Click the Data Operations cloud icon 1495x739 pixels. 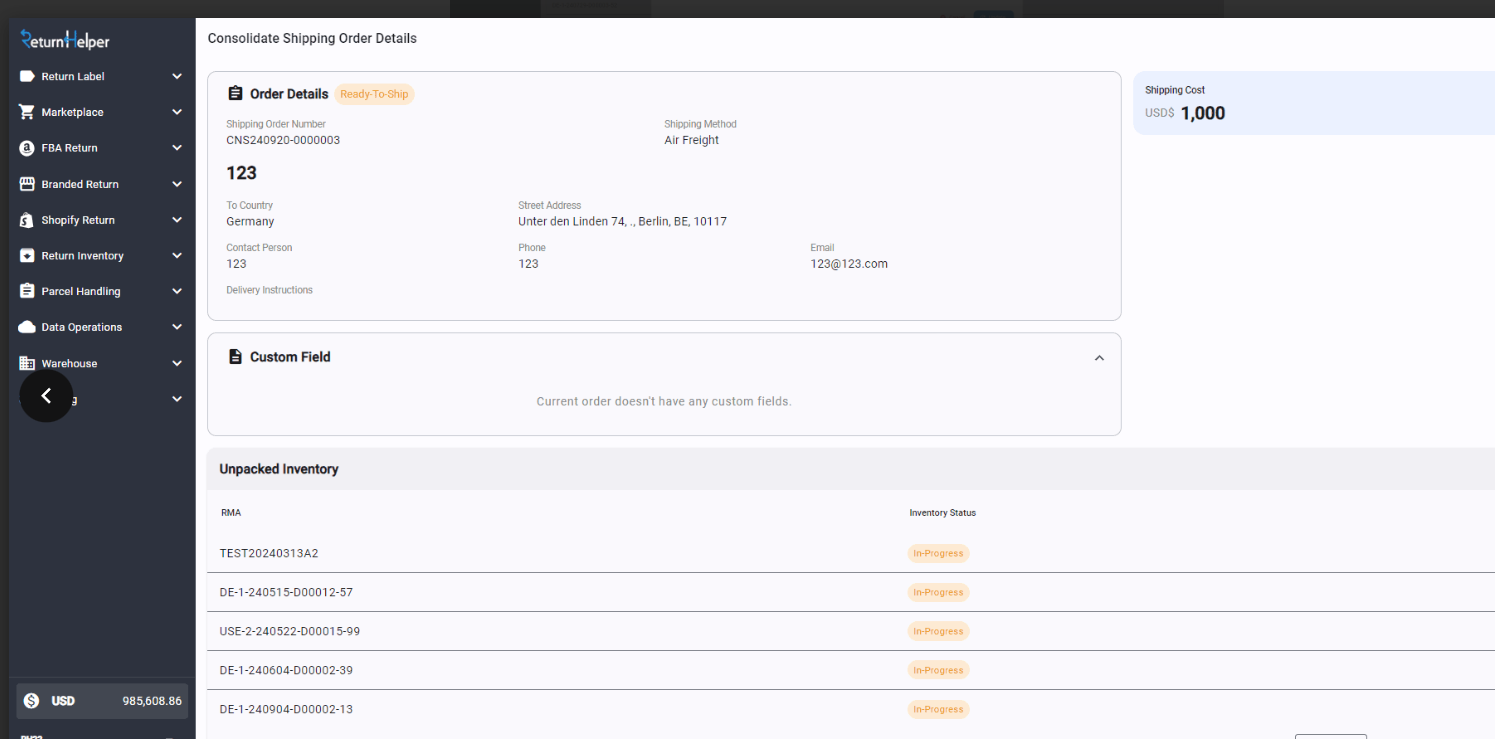click(27, 327)
